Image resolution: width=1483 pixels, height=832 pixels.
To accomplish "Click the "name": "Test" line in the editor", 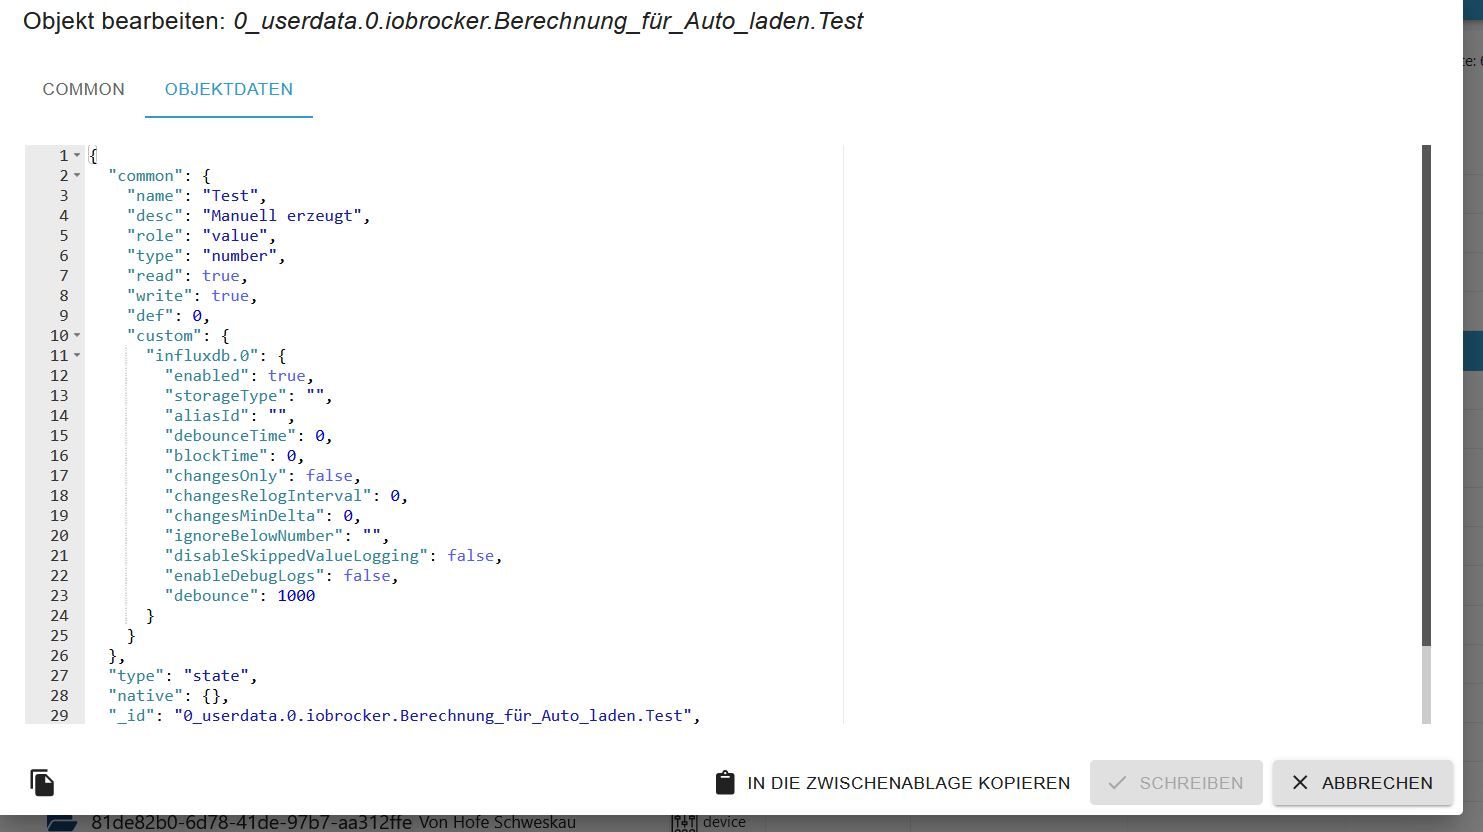I will tap(196, 196).
